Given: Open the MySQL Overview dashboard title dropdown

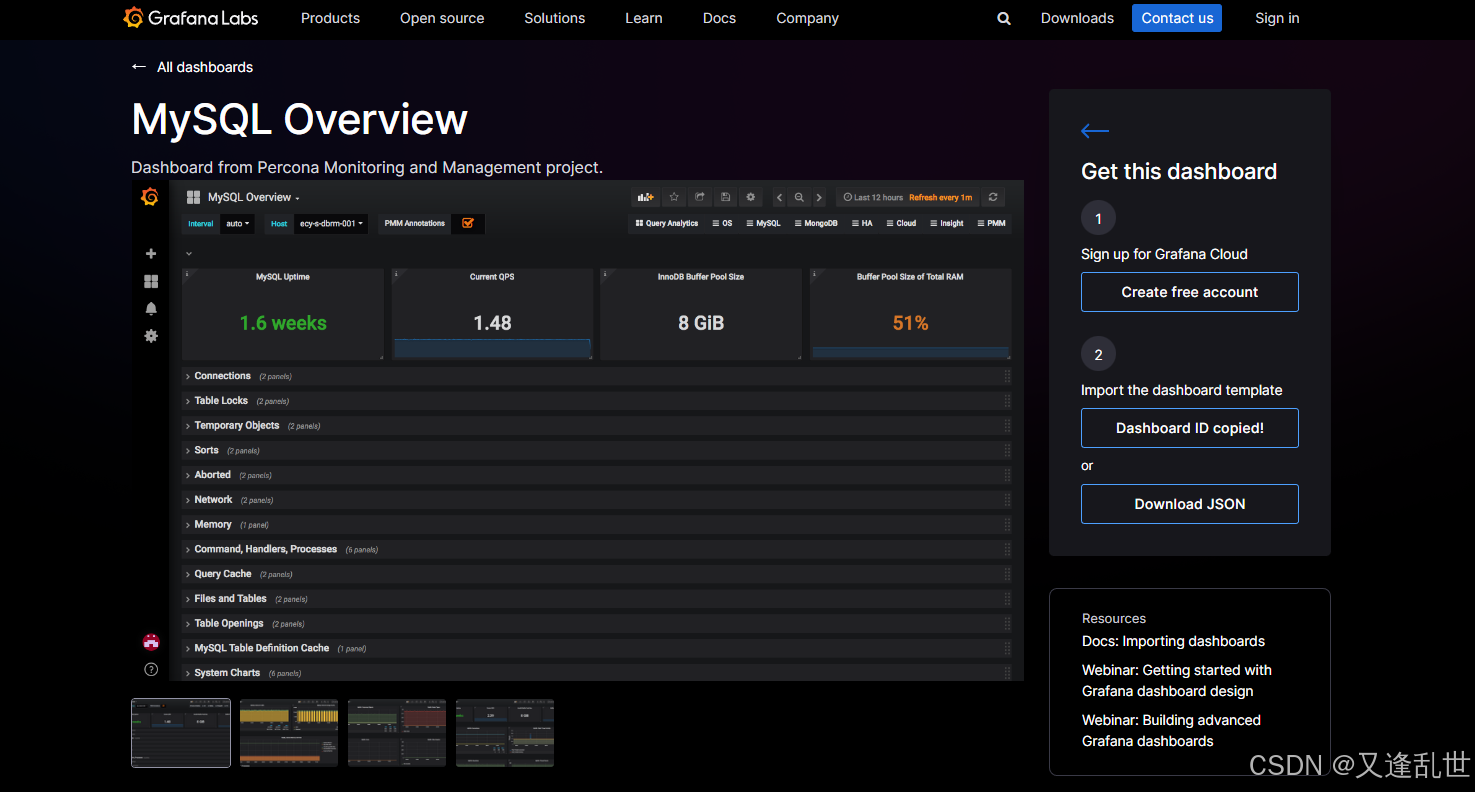Looking at the screenshot, I should click(254, 197).
